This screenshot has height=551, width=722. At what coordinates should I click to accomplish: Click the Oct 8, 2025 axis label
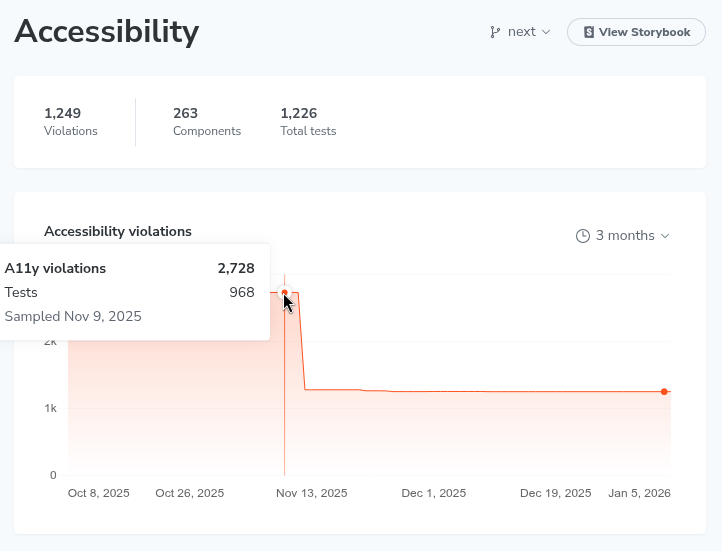99,493
